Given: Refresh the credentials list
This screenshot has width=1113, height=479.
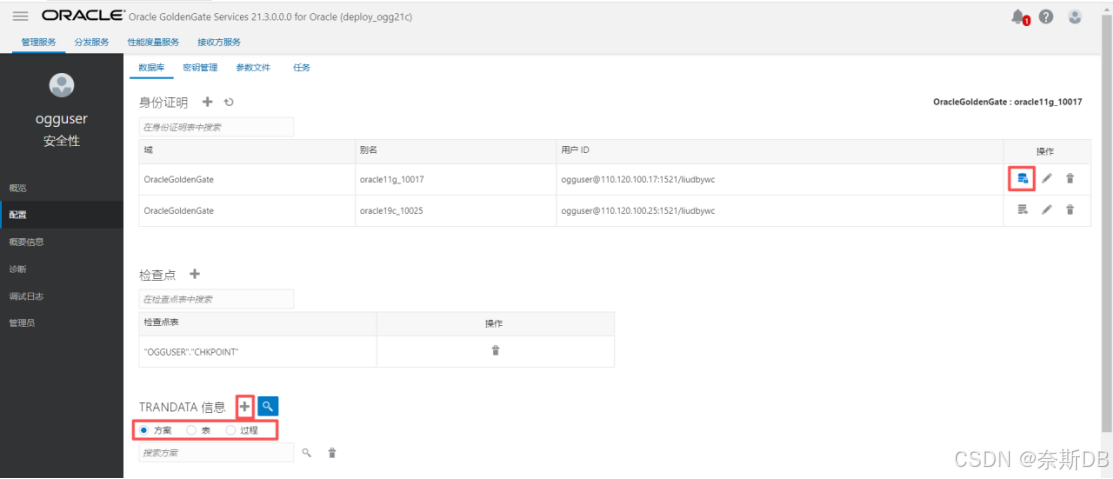Looking at the screenshot, I should tap(228, 102).
